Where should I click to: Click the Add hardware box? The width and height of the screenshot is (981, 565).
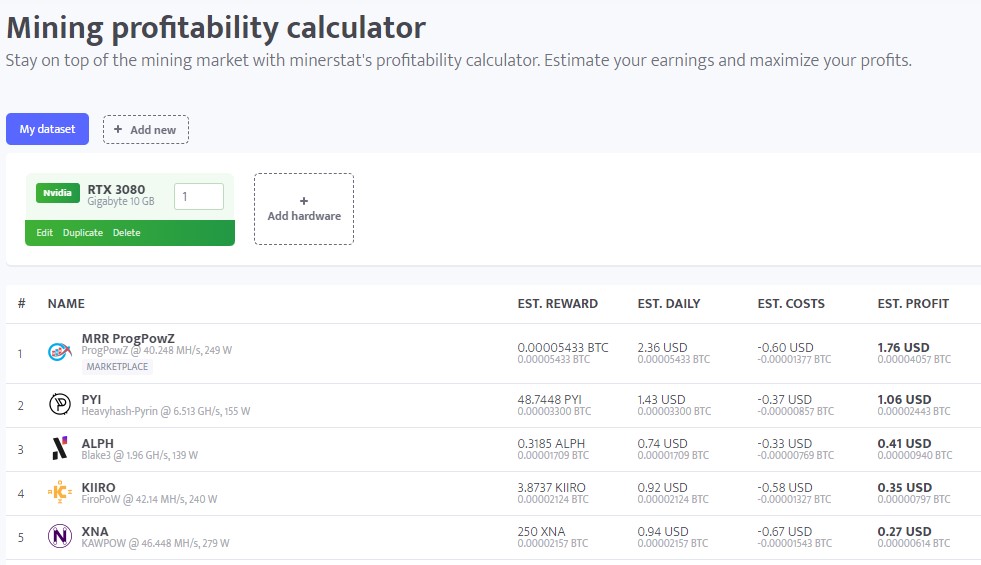[x=304, y=209]
